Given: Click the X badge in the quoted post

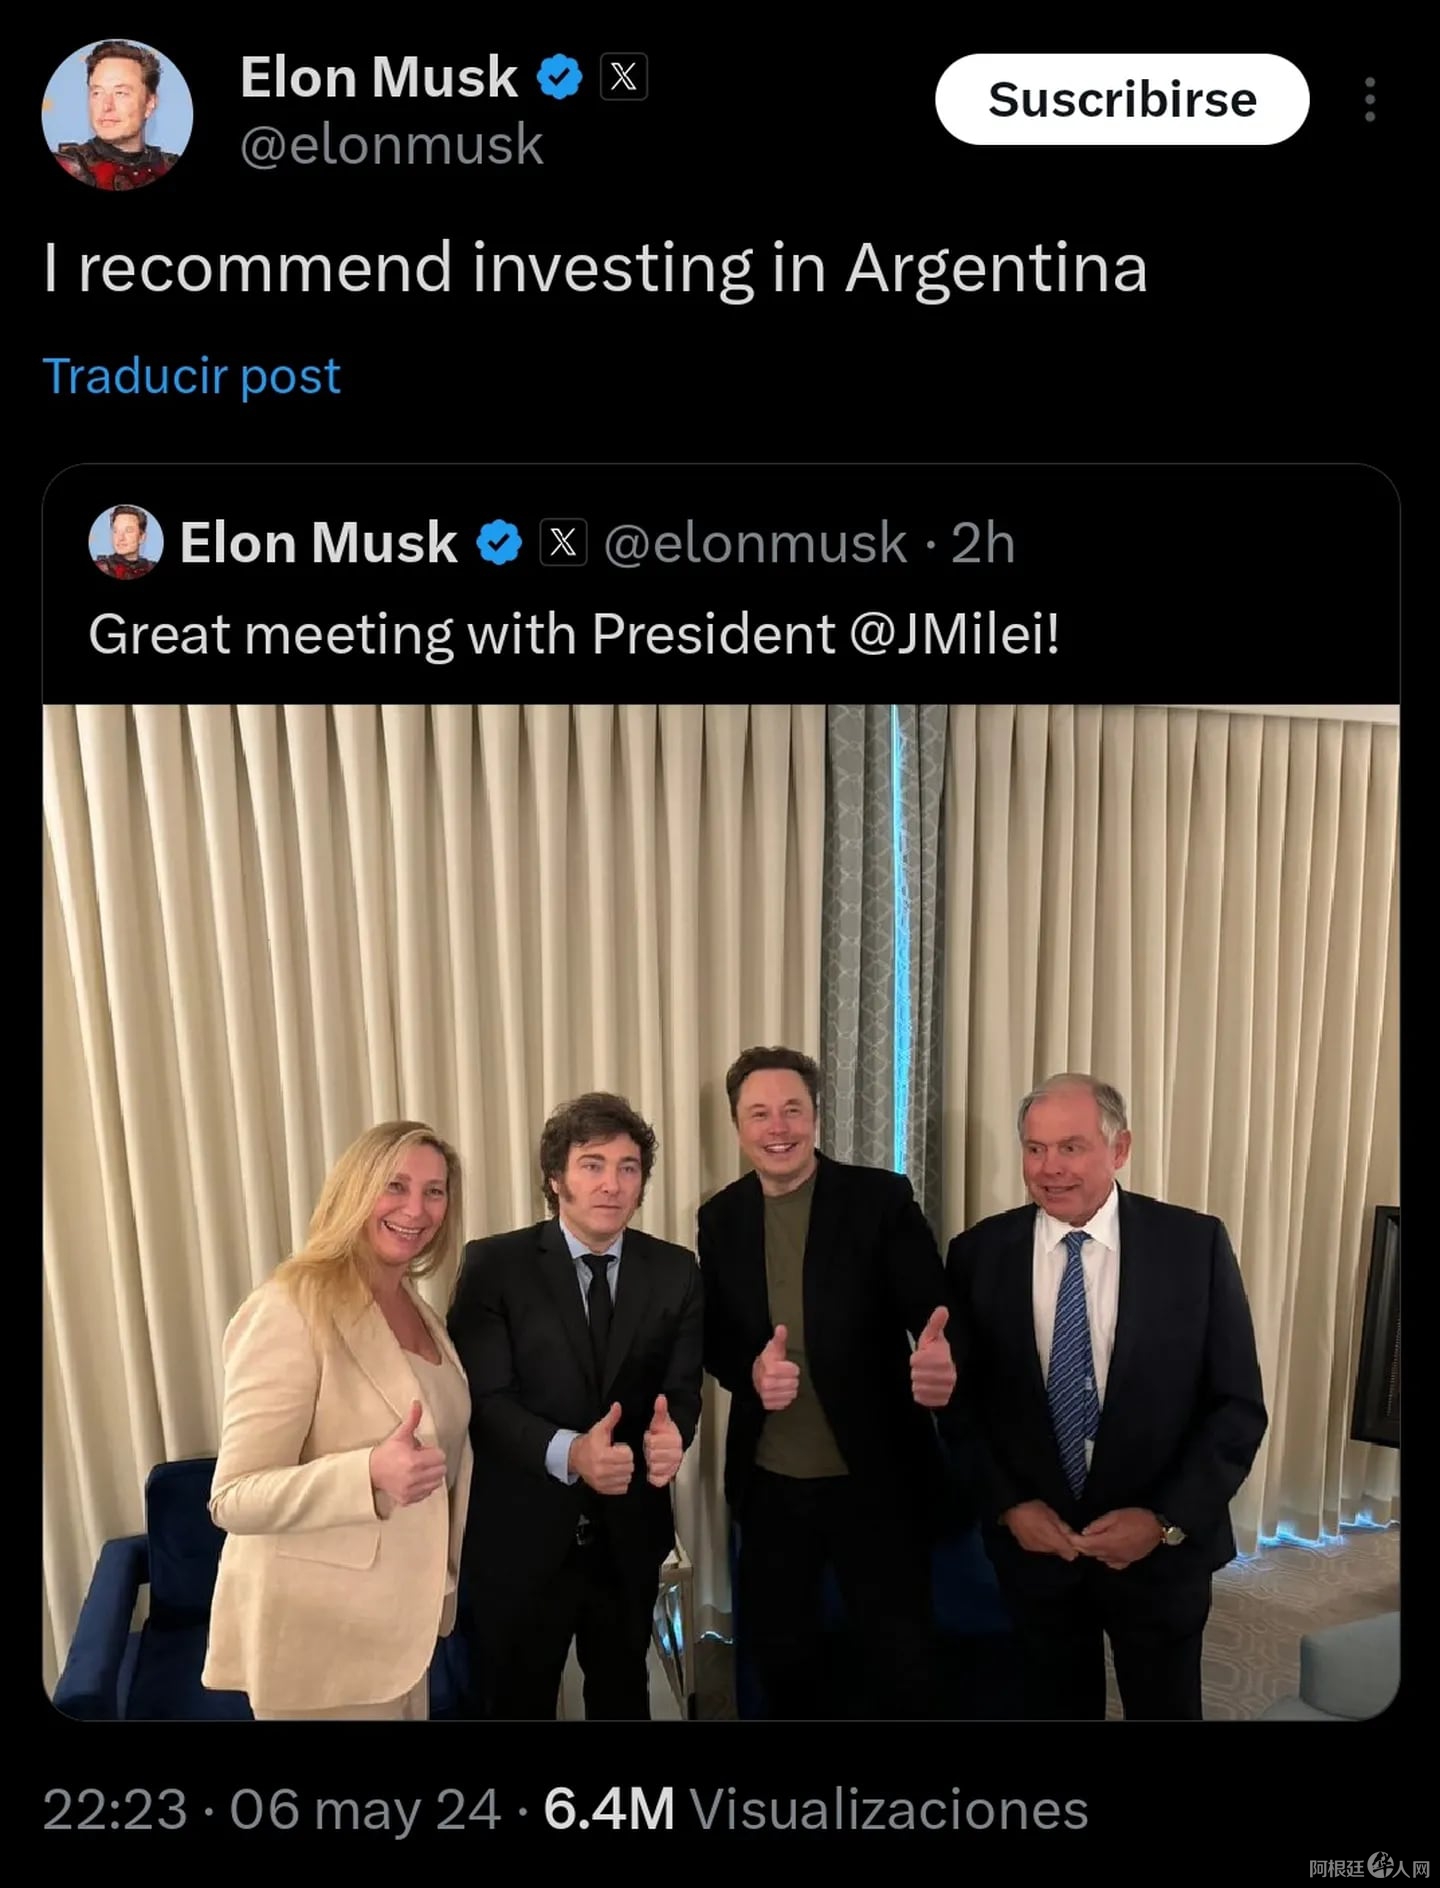Looking at the screenshot, I should [563, 543].
